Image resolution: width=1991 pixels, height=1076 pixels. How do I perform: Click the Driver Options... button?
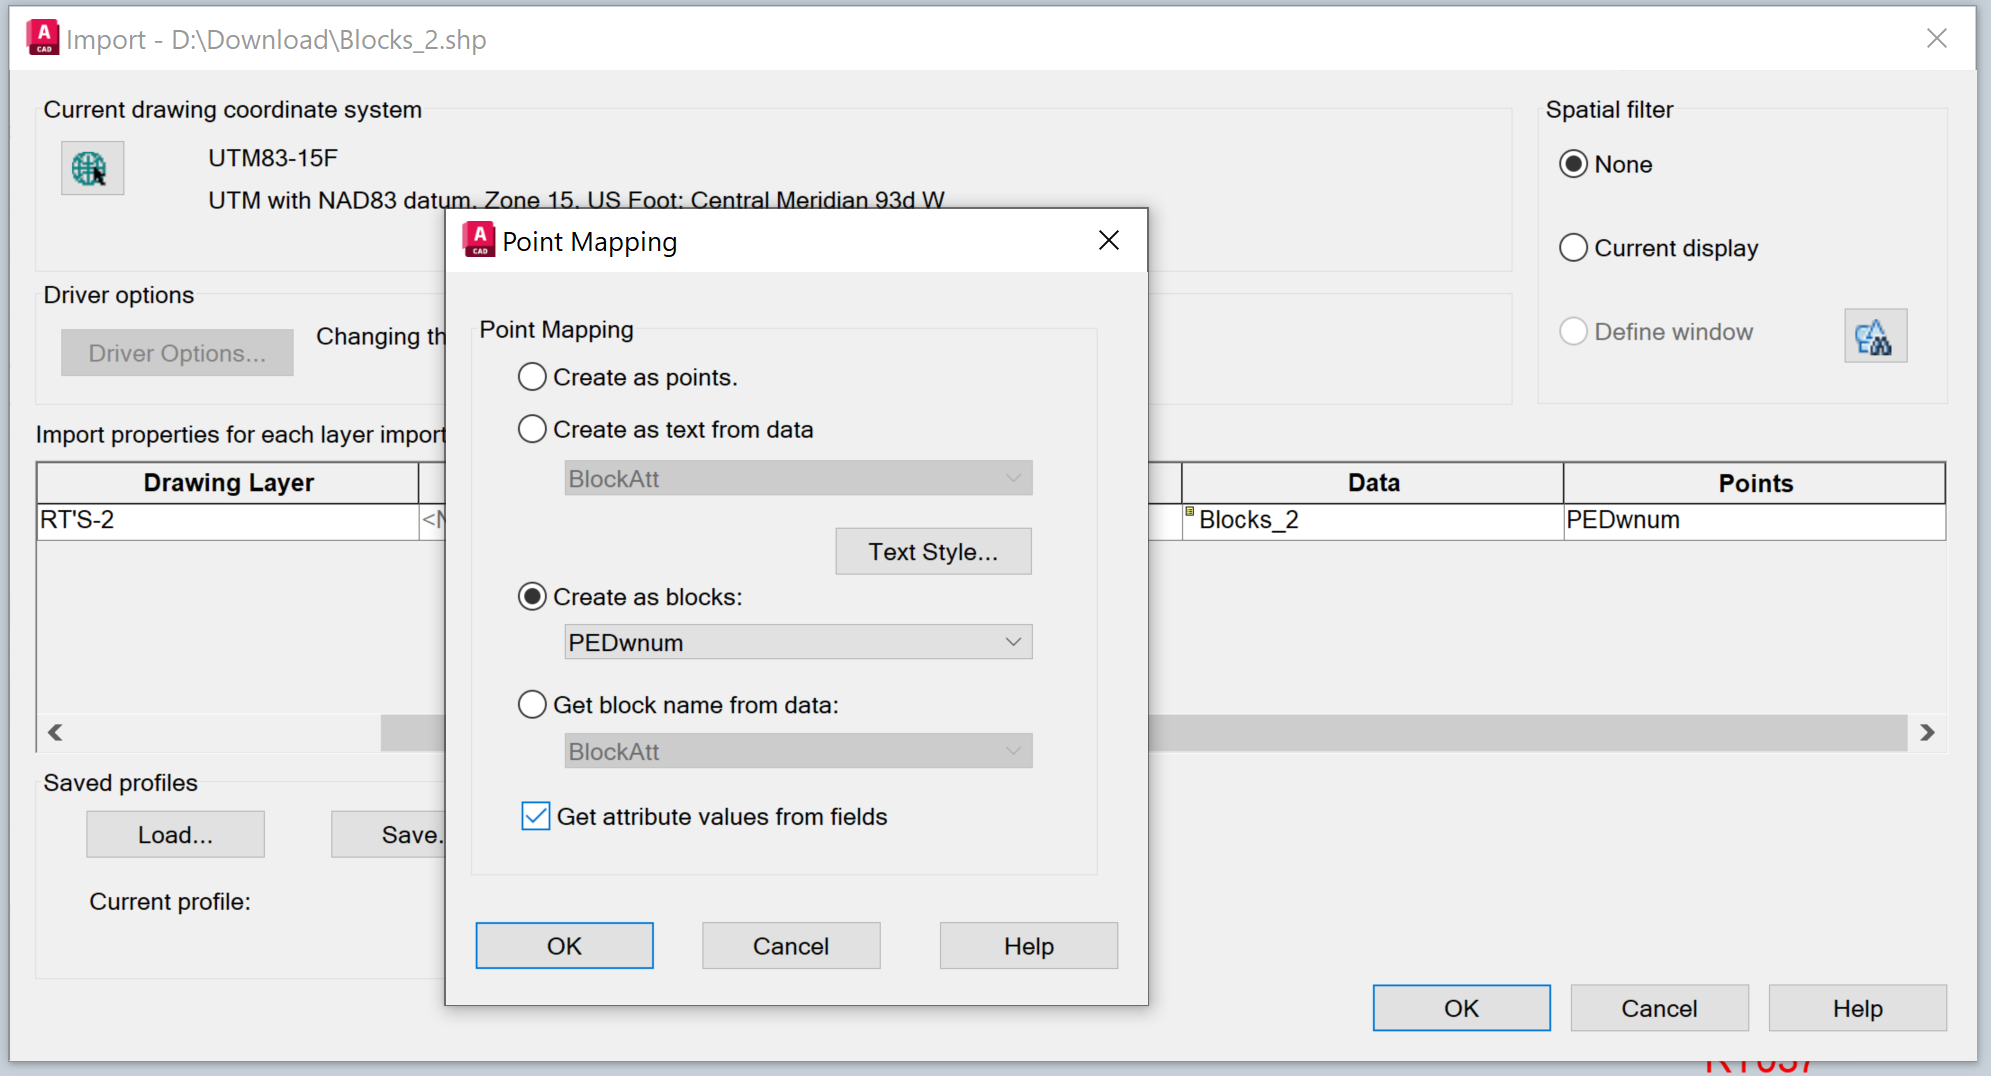(177, 352)
